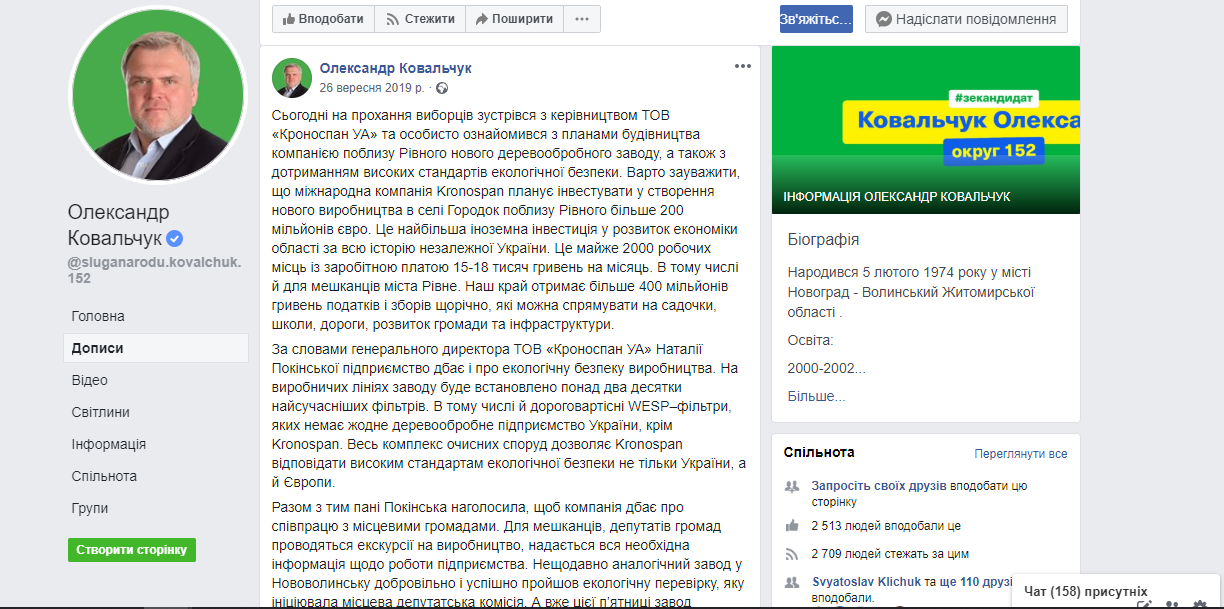Click the Стежити (Follow) button
The height and width of the screenshot is (609, 1224).
pos(419,19)
